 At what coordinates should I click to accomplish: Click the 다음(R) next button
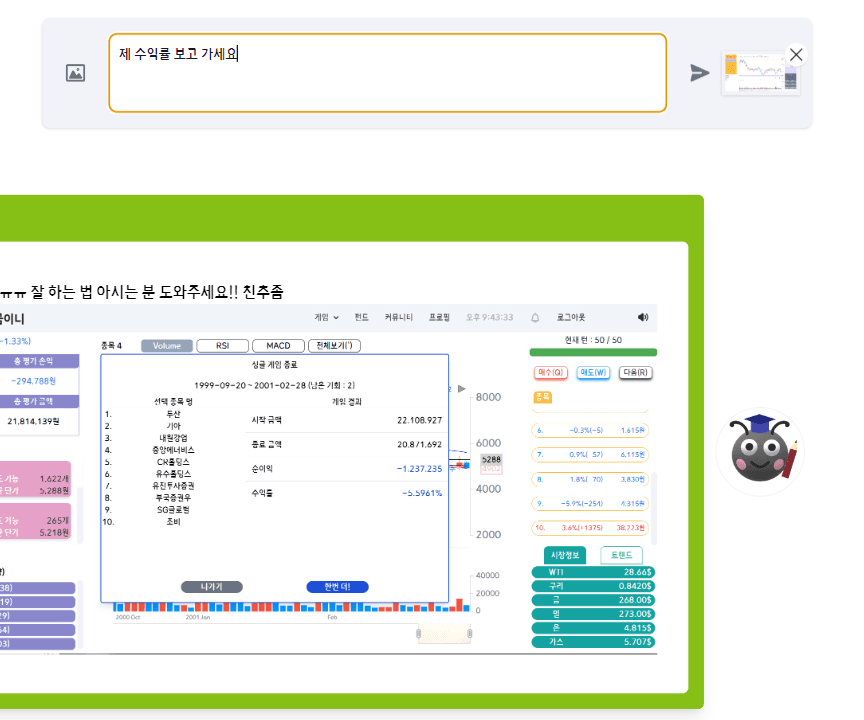tap(635, 373)
